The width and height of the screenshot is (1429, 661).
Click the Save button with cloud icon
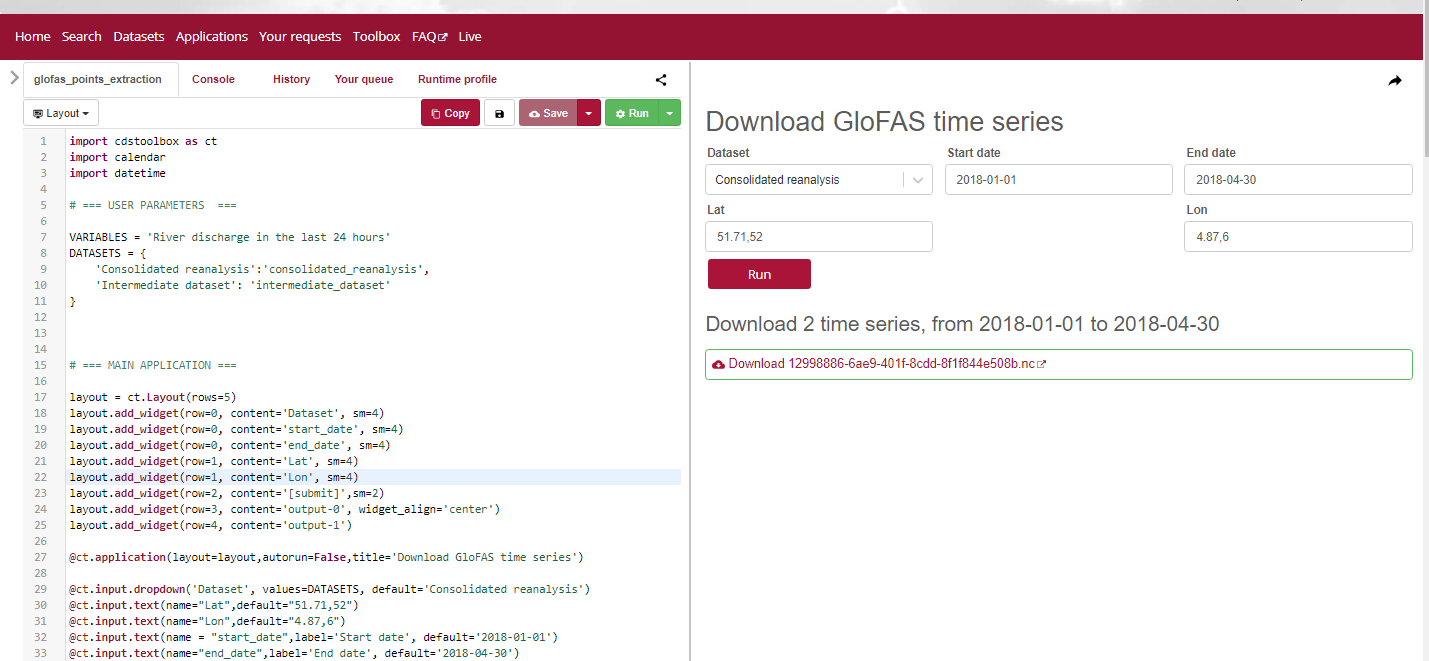(548, 113)
